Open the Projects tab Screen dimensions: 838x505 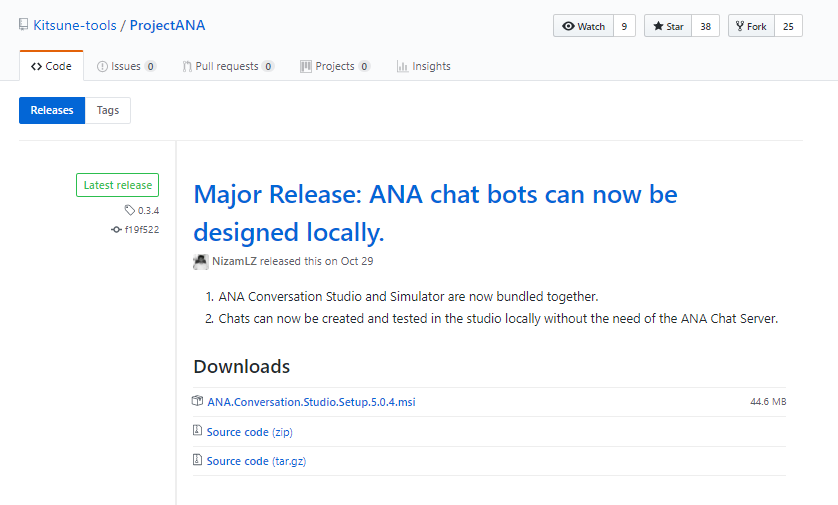coord(335,66)
